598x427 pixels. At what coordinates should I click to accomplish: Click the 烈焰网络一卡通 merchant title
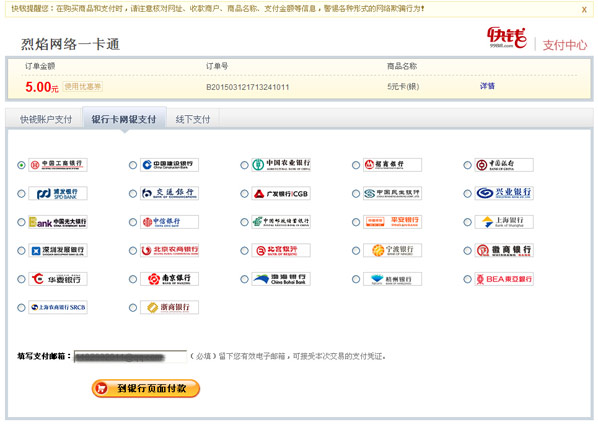tap(71, 44)
